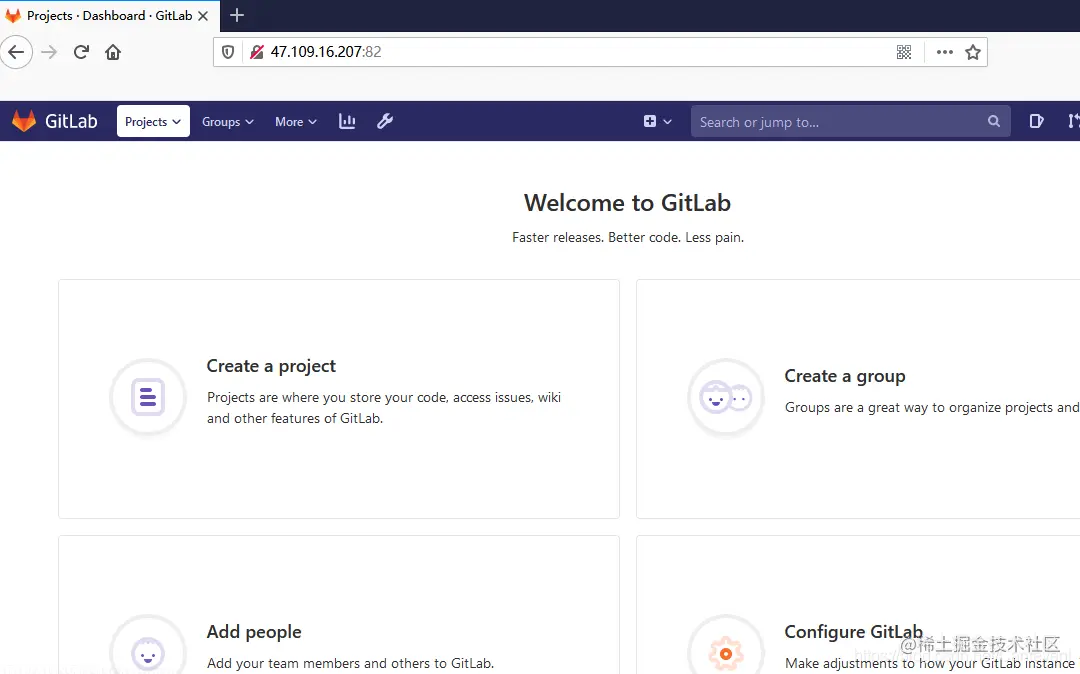Viewport: 1080px width, 674px height.
Task: Click the tracking protection shield icon
Action: point(228,52)
